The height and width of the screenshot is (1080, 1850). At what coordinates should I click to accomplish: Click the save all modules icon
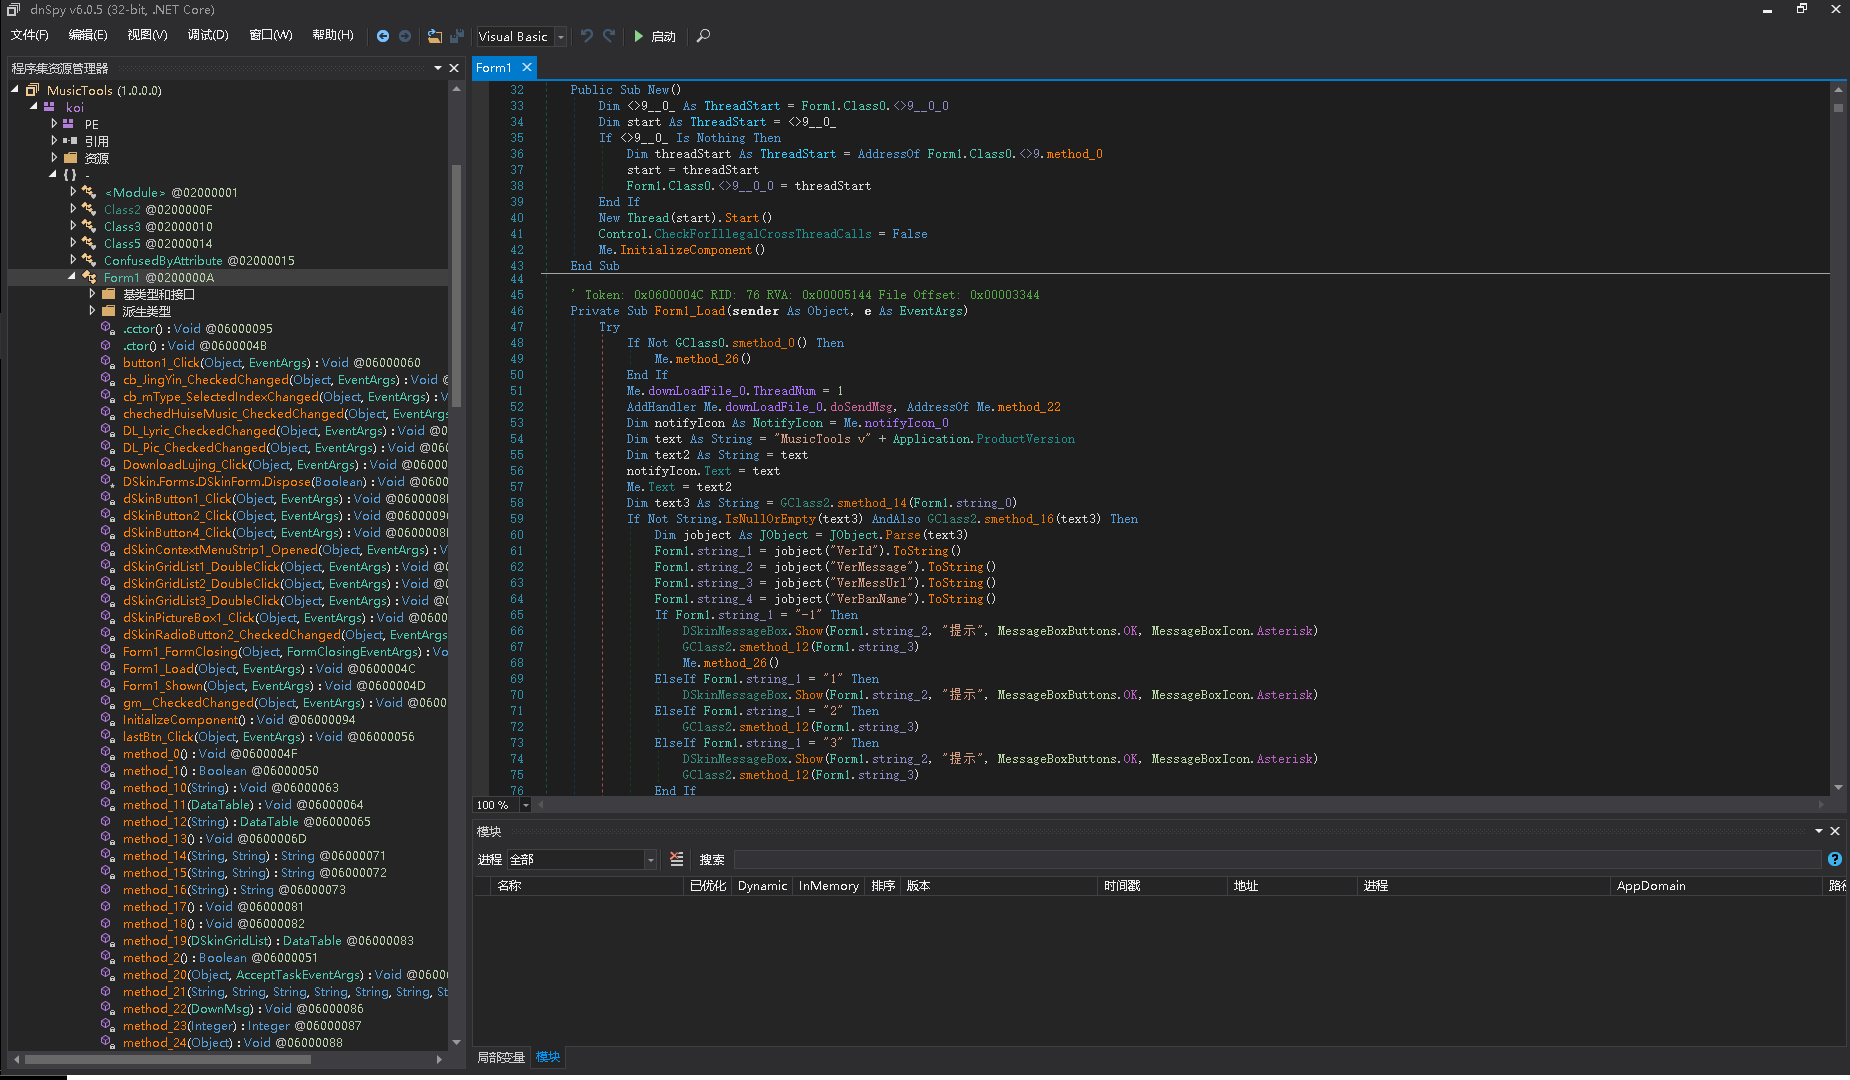[x=456, y=36]
